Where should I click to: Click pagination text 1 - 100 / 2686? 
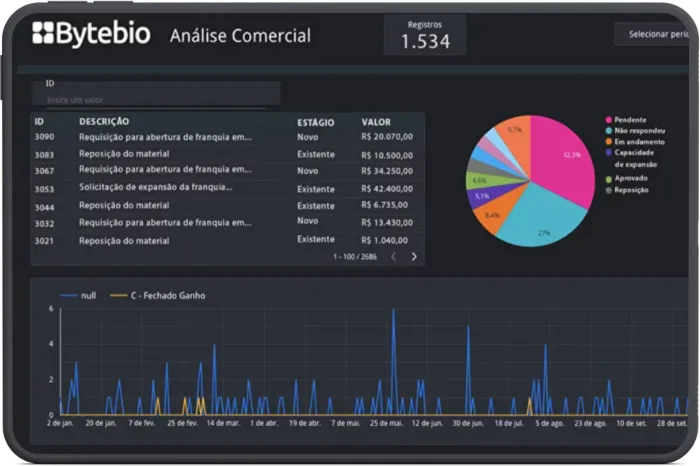pyautogui.click(x=355, y=257)
